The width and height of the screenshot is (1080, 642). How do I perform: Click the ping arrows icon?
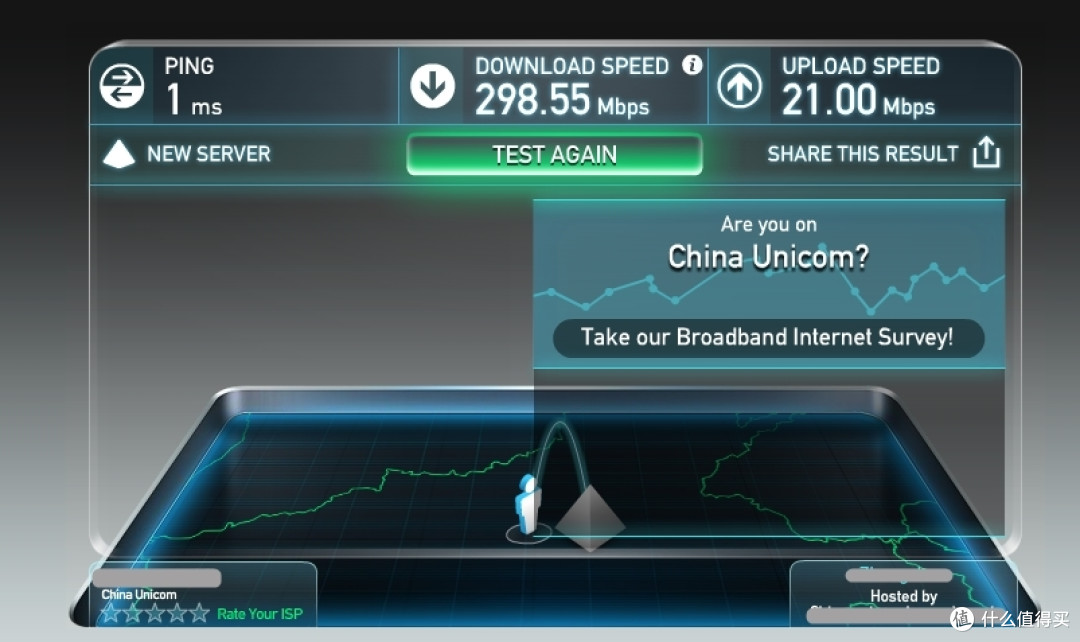tap(122, 86)
